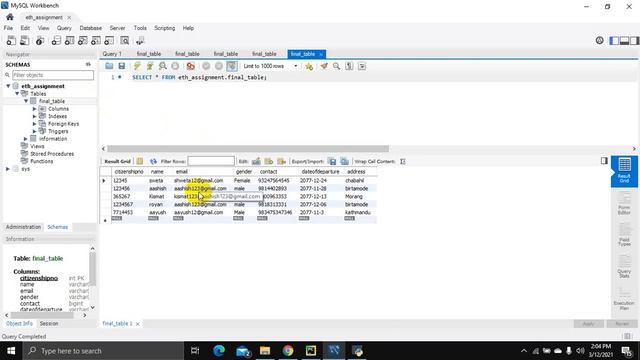Toggle the auto-commit mode button
Screen dimensions: 640x360
click(231, 66)
